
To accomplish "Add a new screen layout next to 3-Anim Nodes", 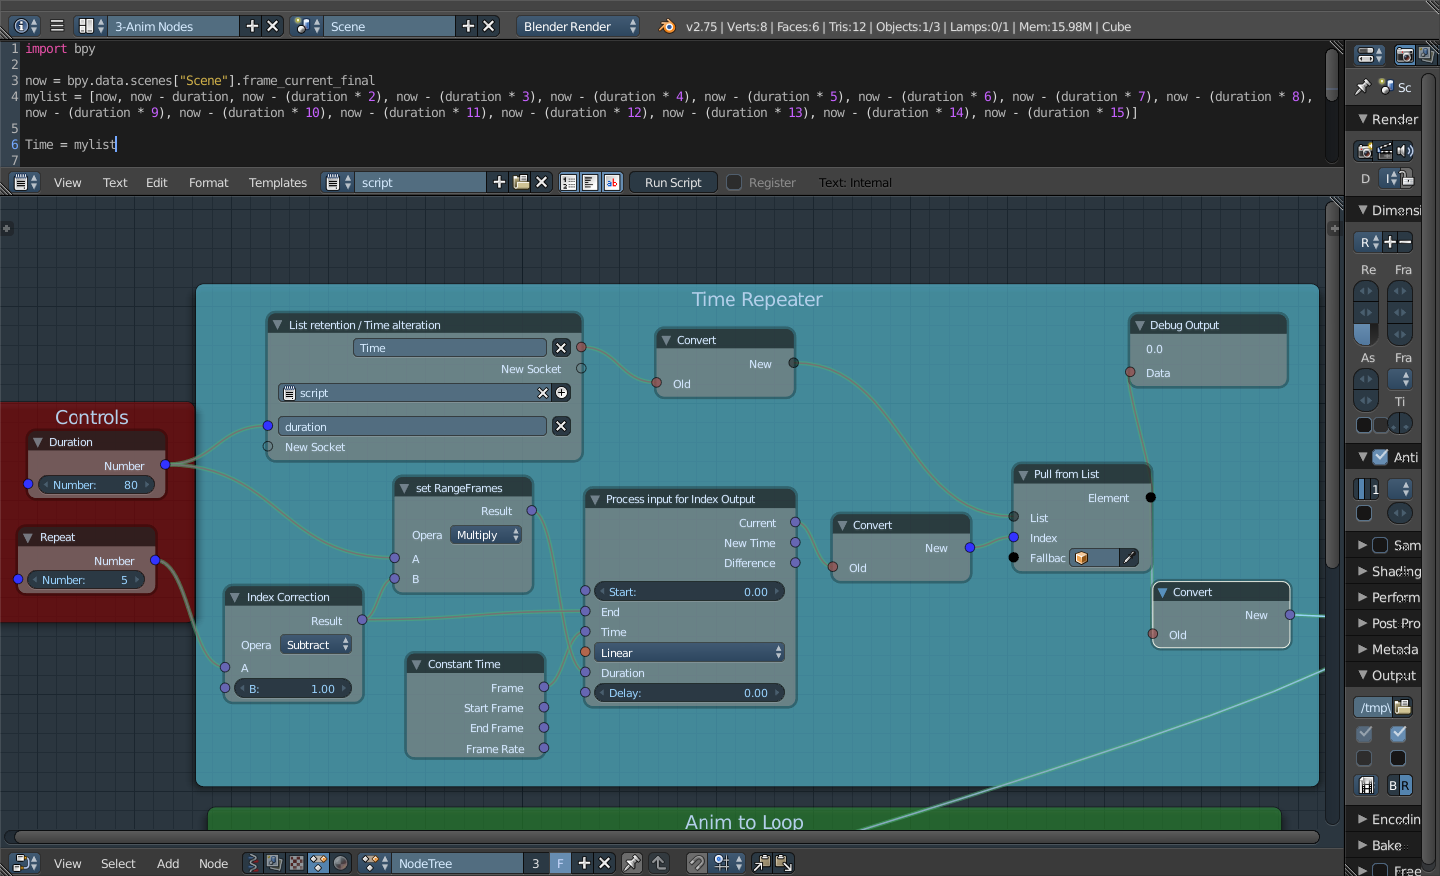I will 252,26.
